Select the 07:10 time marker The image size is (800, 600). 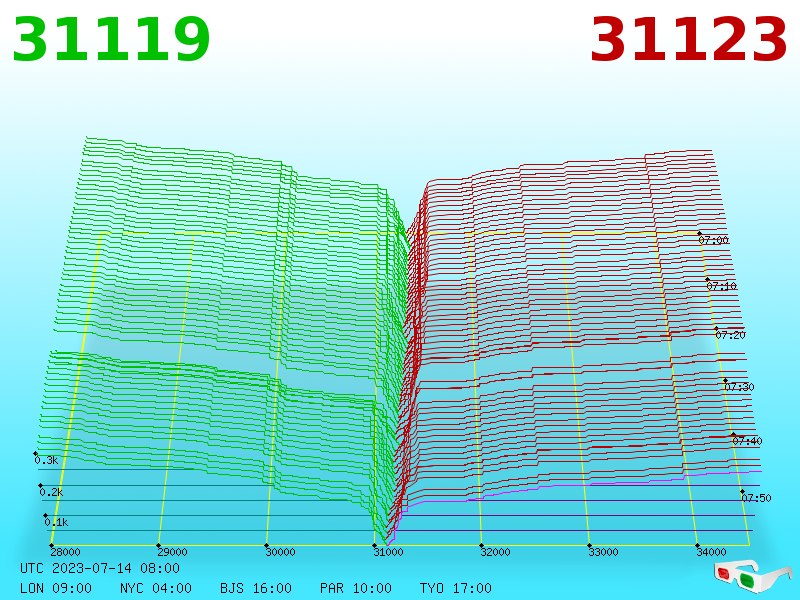tap(722, 286)
